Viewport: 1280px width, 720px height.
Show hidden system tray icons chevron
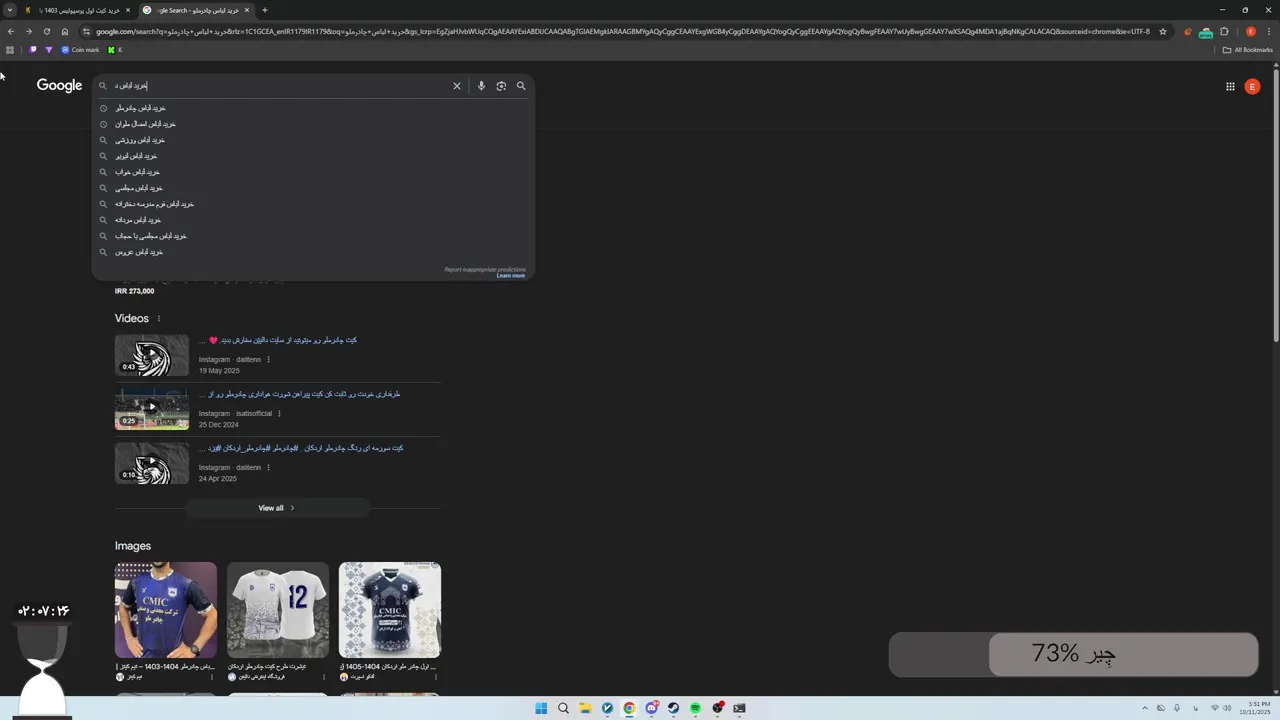tap(1145, 708)
